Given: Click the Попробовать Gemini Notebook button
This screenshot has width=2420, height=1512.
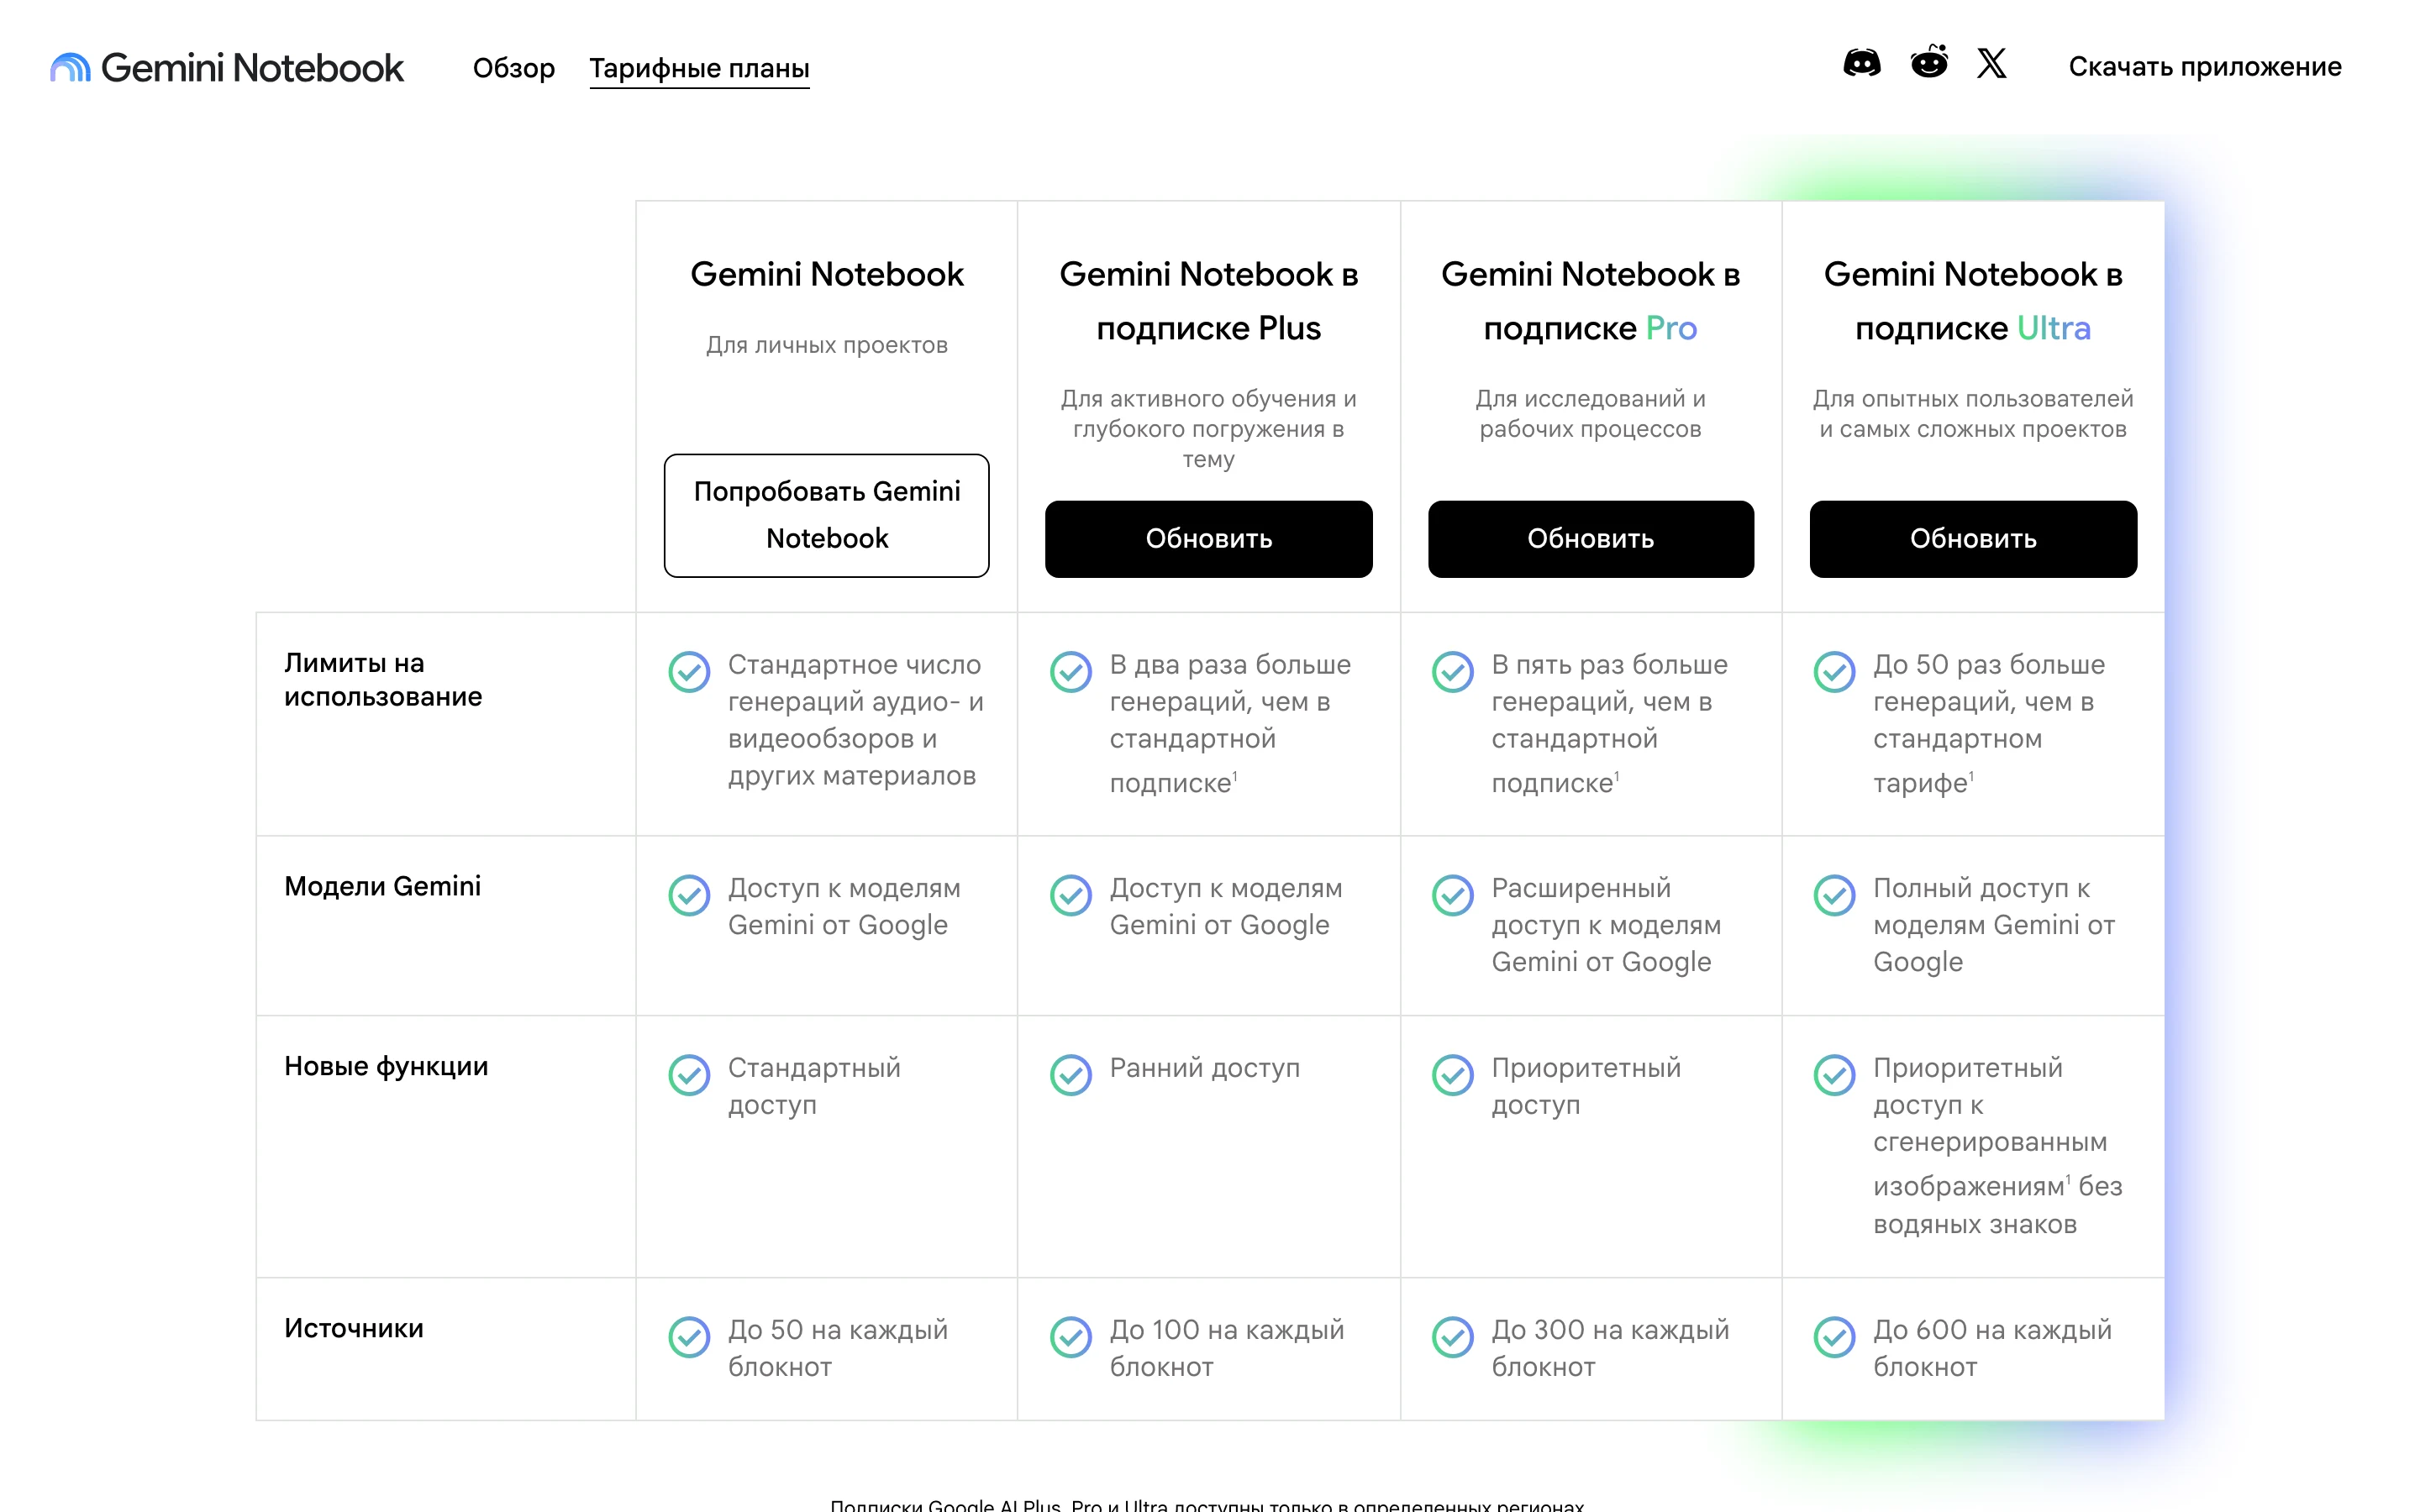Looking at the screenshot, I should click(827, 515).
